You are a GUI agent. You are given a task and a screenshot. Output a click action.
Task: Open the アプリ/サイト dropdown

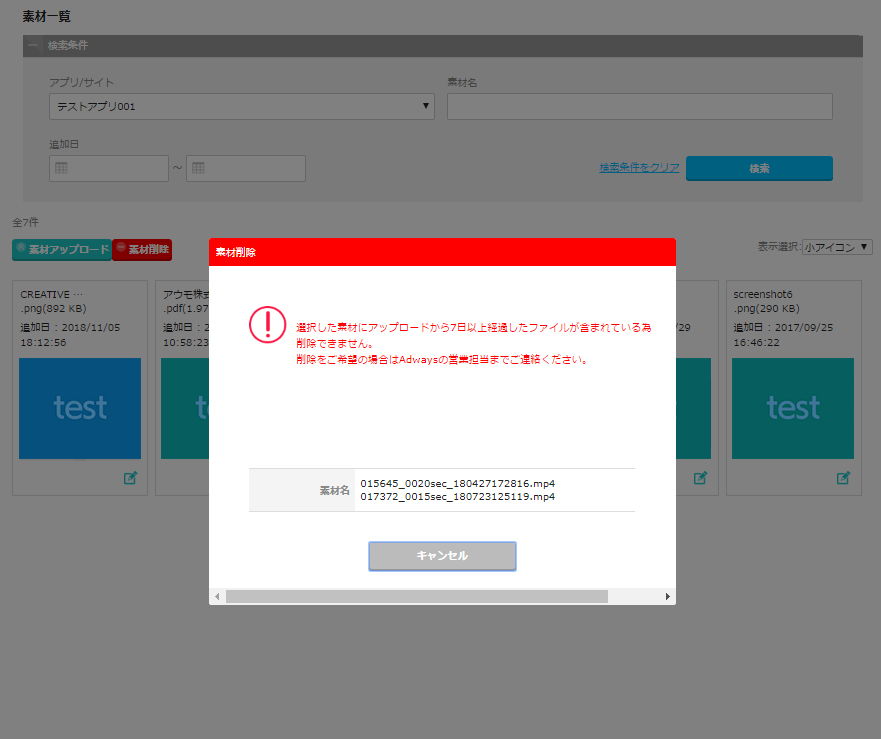(241, 106)
